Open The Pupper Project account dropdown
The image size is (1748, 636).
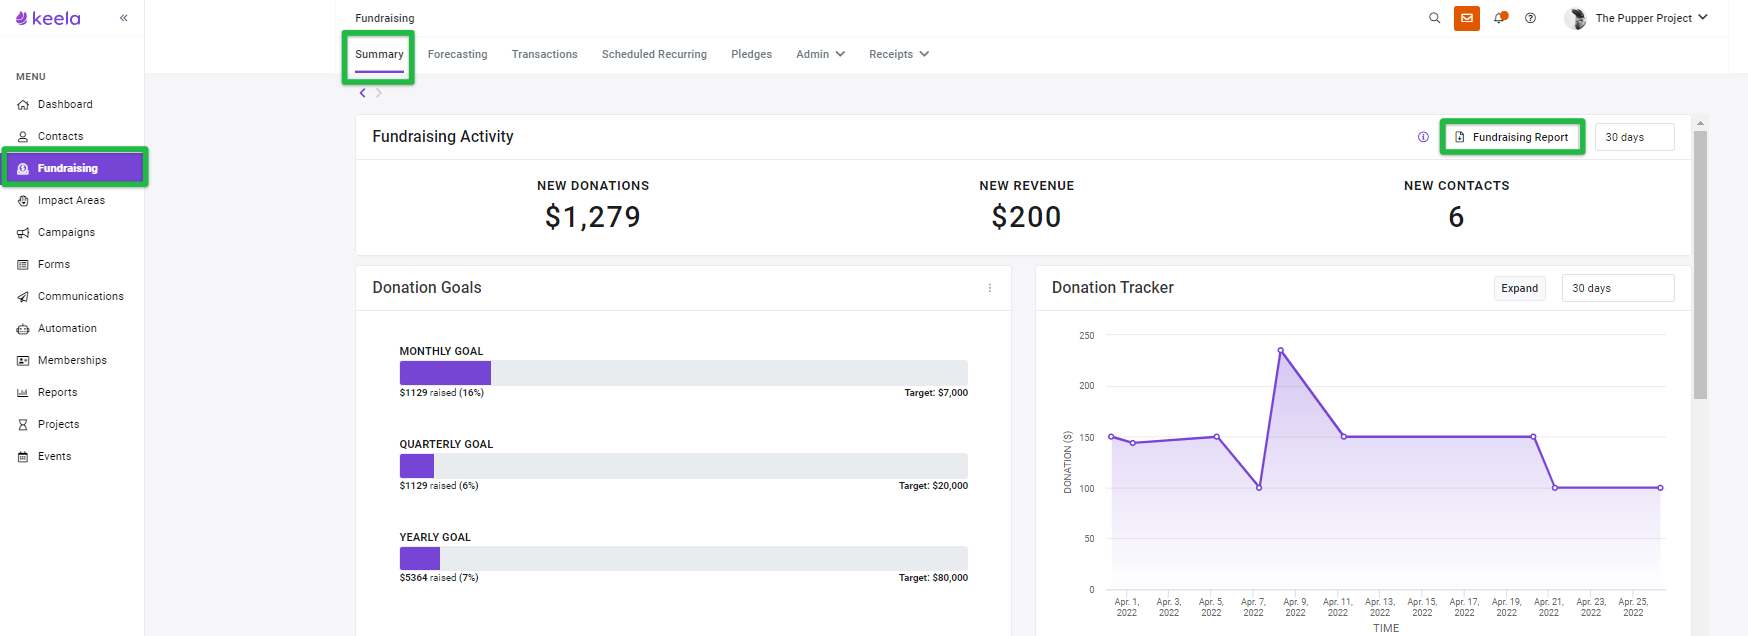tap(1638, 18)
